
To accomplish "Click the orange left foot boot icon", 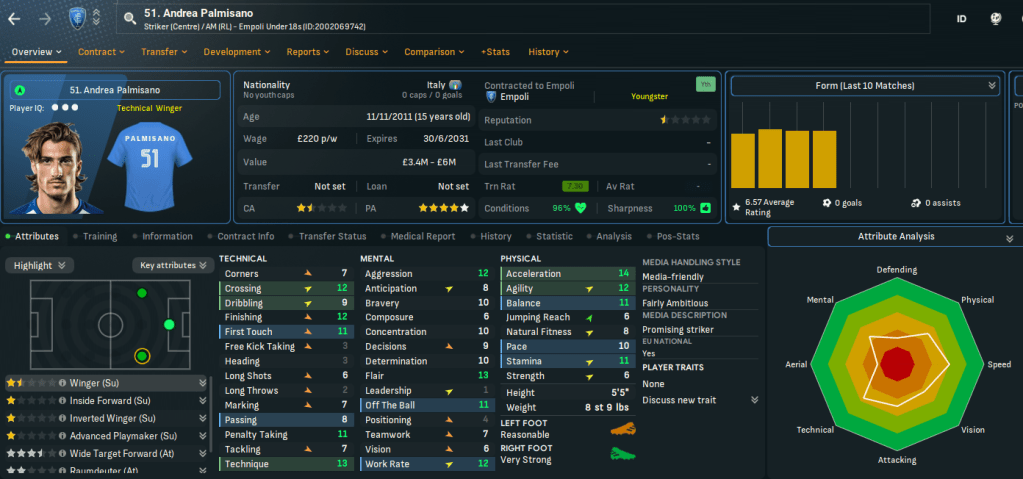I will pos(624,429).
